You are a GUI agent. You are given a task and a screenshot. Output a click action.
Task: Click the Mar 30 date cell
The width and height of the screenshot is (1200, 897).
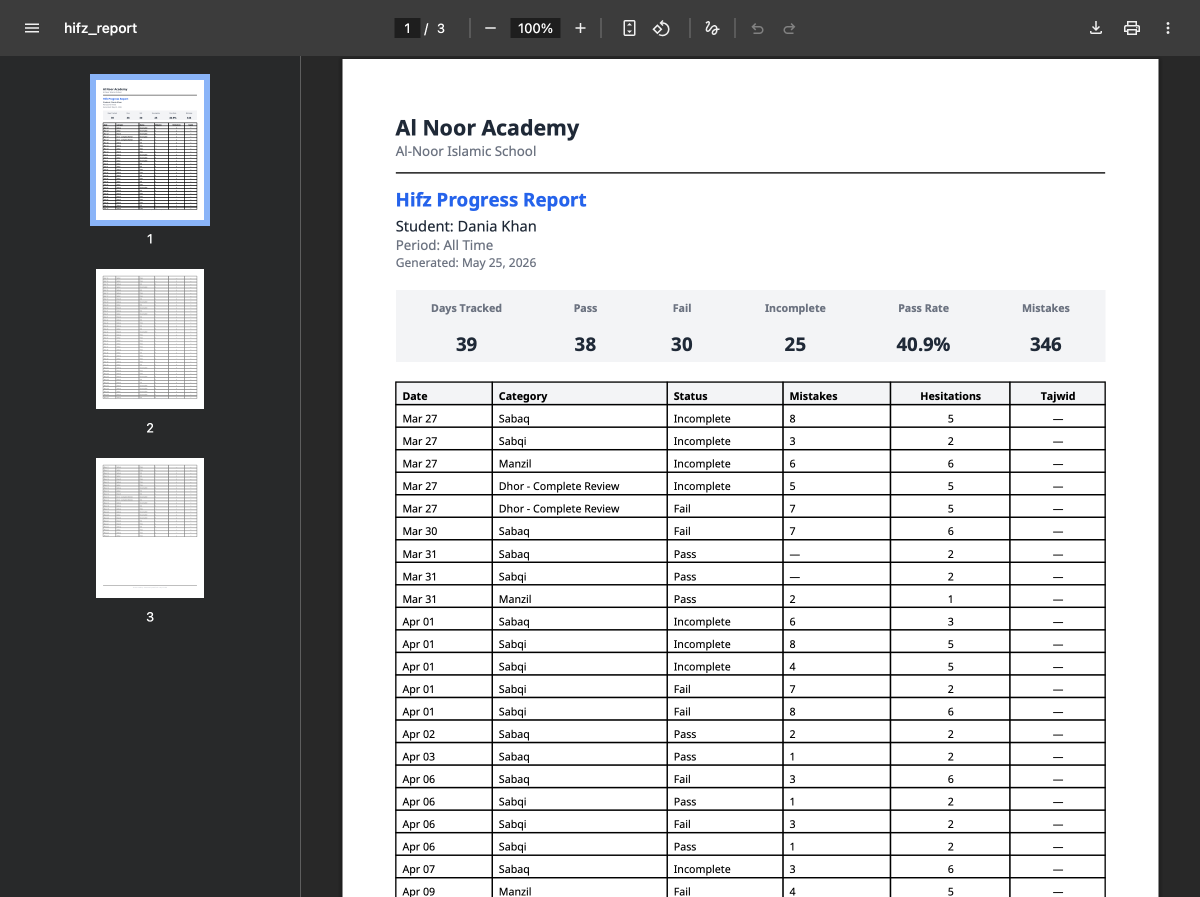pos(444,531)
